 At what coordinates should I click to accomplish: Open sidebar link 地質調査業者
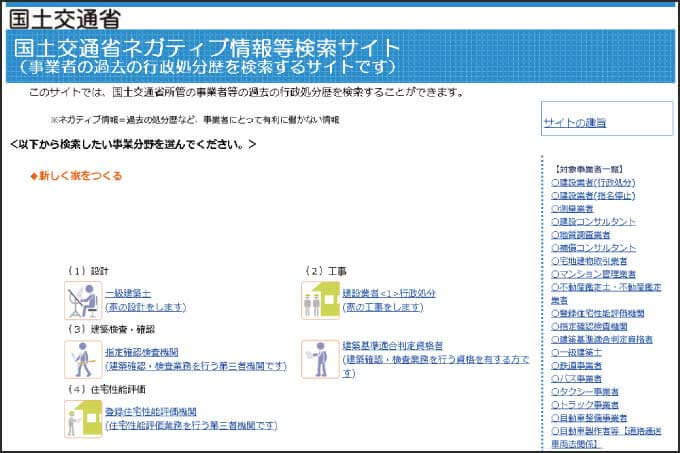click(581, 235)
